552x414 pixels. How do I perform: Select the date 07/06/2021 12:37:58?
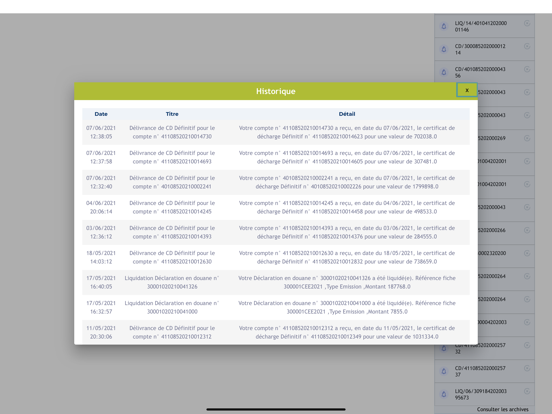click(x=101, y=157)
